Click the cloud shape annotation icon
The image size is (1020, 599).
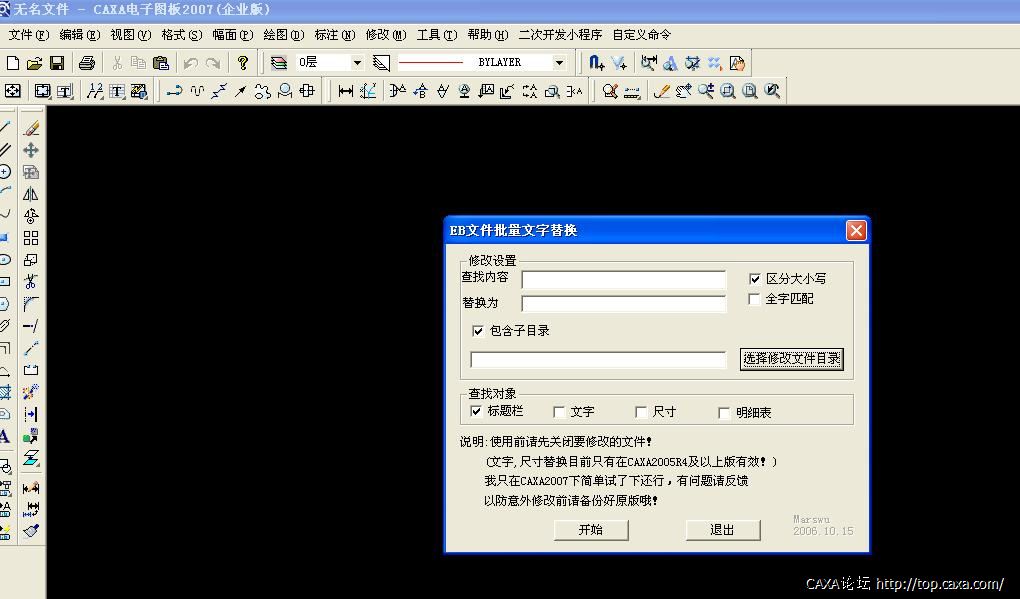262,91
